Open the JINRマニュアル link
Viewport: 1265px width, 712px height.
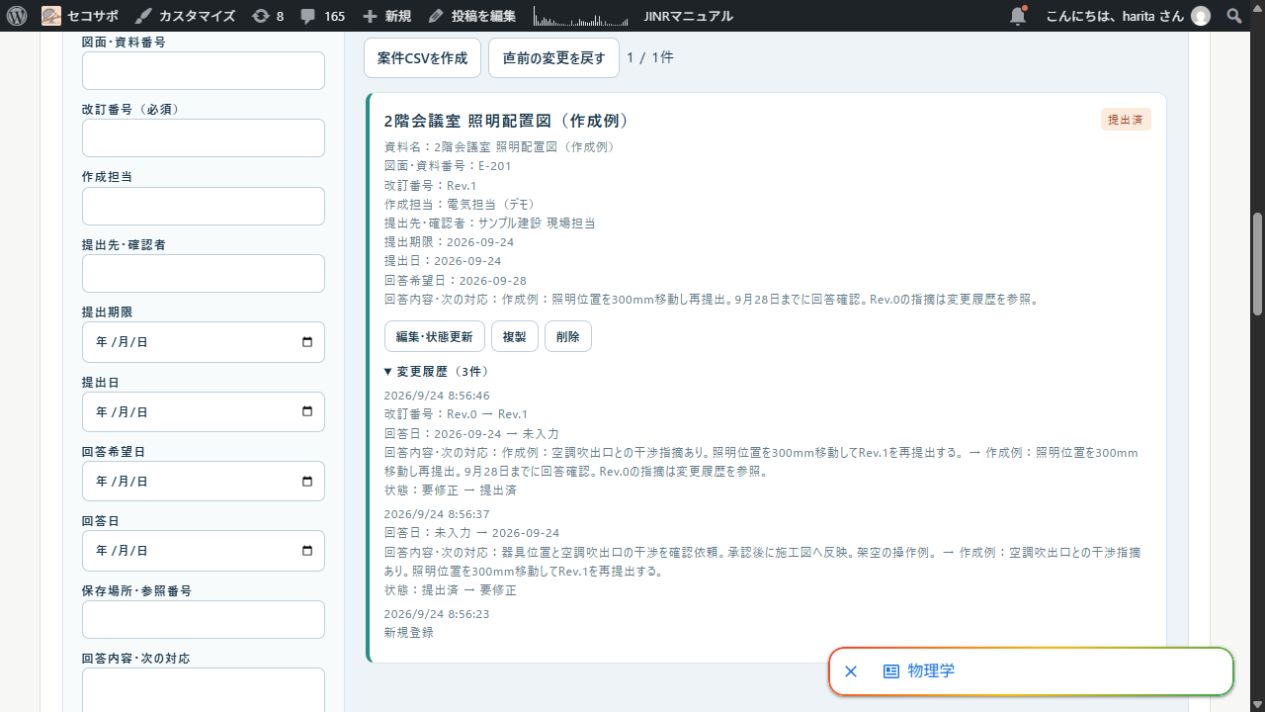688,16
